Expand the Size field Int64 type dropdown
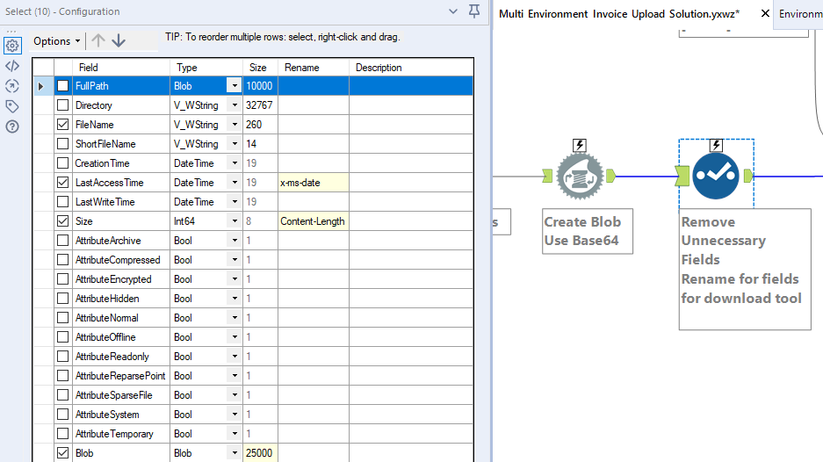 234,221
